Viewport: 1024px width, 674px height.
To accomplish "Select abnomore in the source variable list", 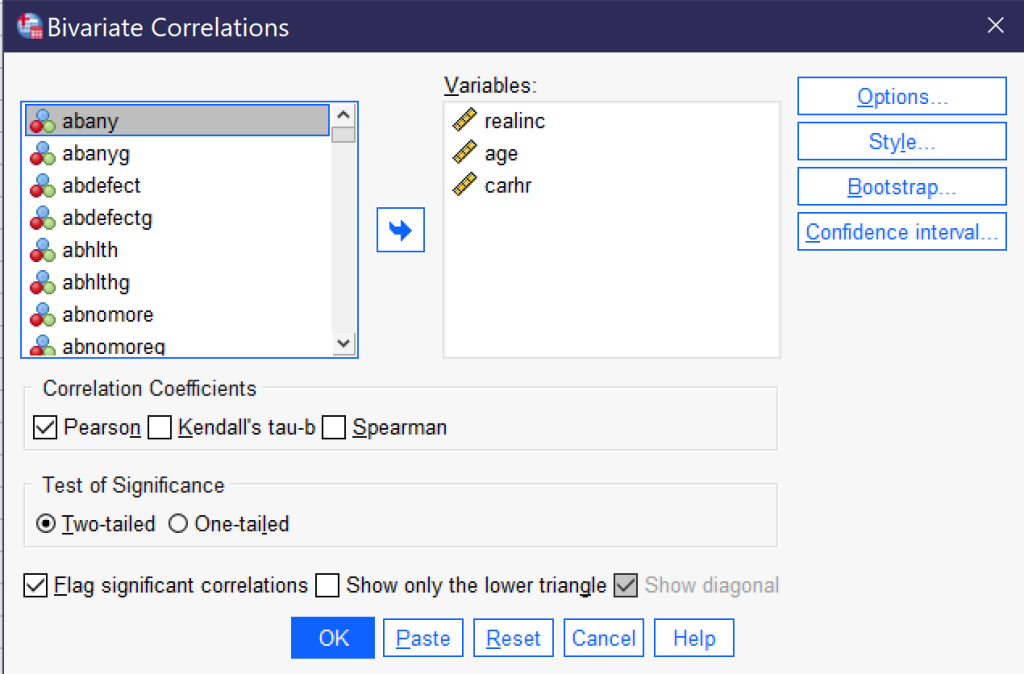I will [177, 314].
